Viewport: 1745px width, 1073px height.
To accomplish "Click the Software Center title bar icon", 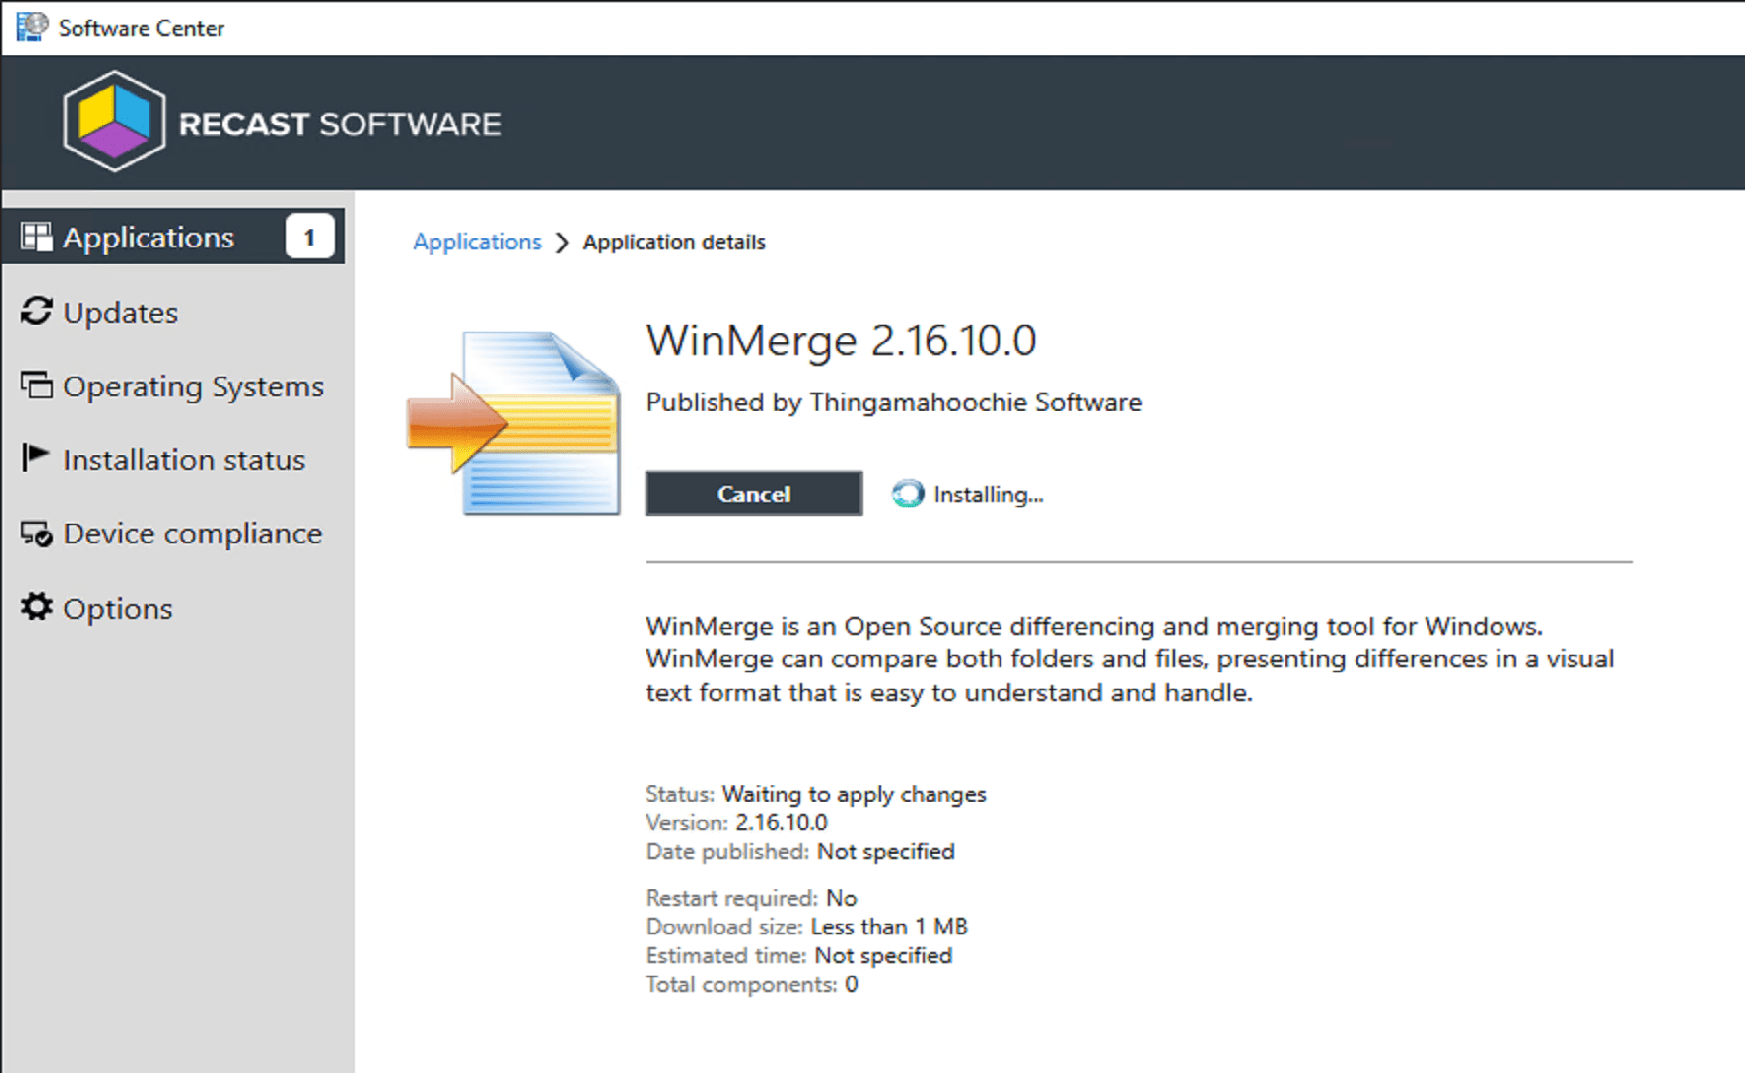I will coord(31,27).
